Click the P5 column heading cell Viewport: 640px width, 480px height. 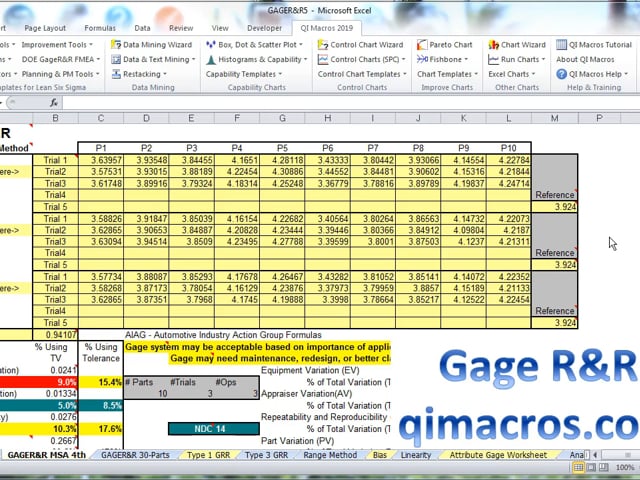tap(282, 148)
